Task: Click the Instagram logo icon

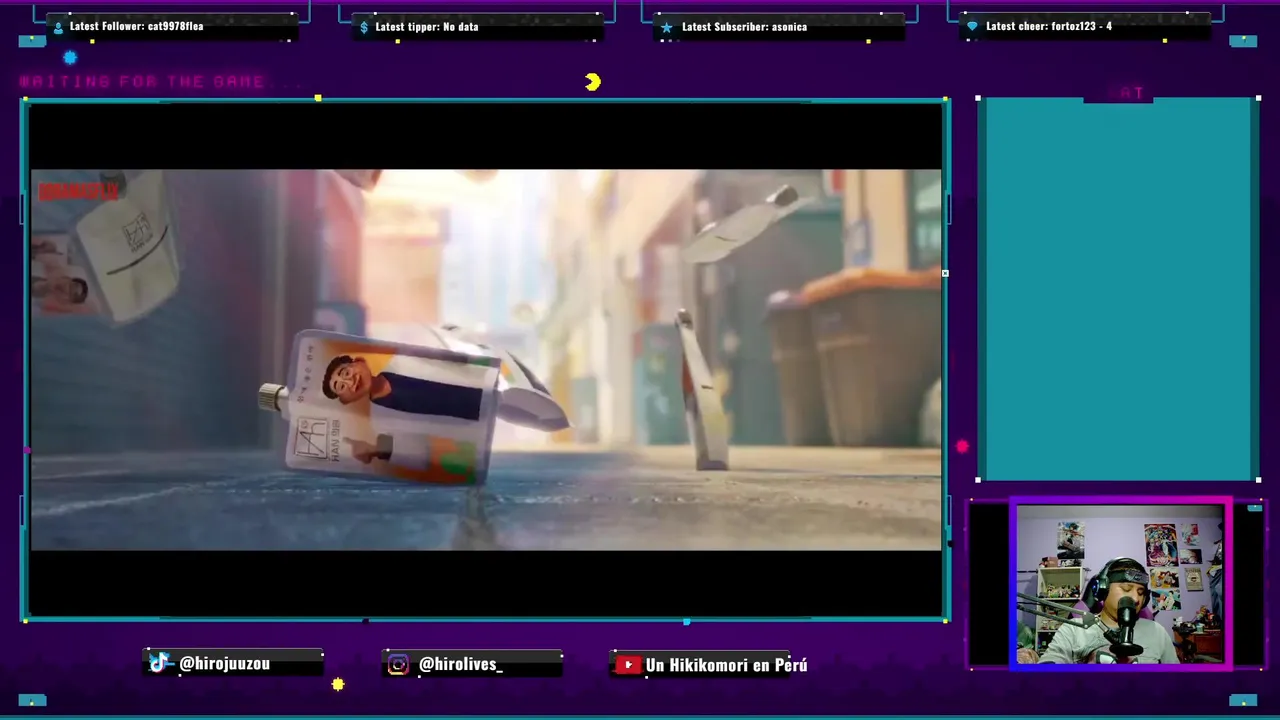Action: tap(398, 664)
